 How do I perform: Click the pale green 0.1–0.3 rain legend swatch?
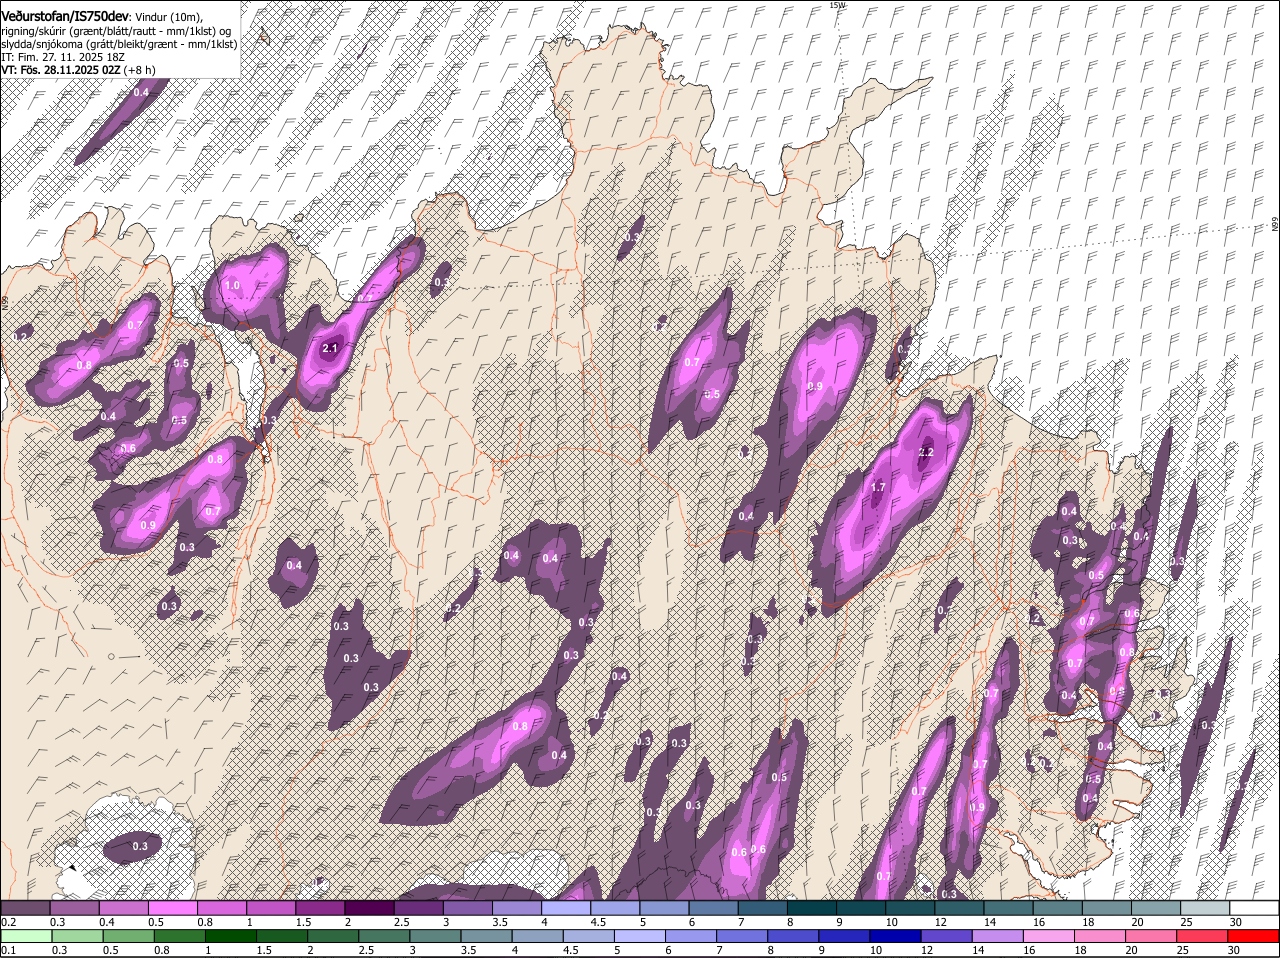[27, 937]
